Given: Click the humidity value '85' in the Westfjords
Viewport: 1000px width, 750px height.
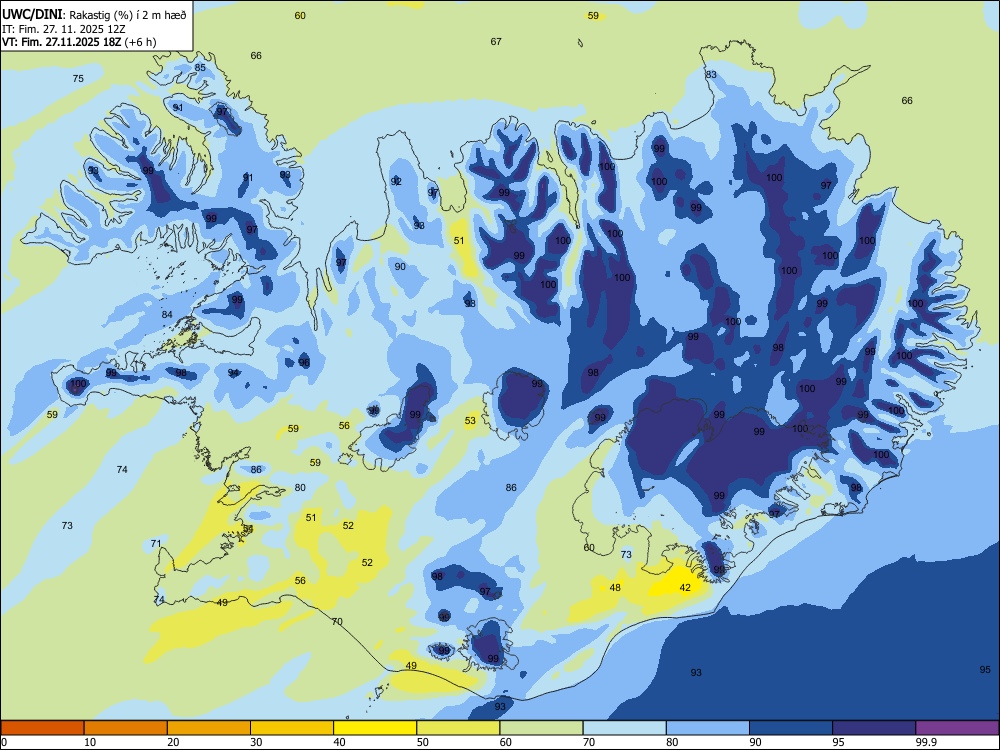Looking at the screenshot, I should point(200,68).
